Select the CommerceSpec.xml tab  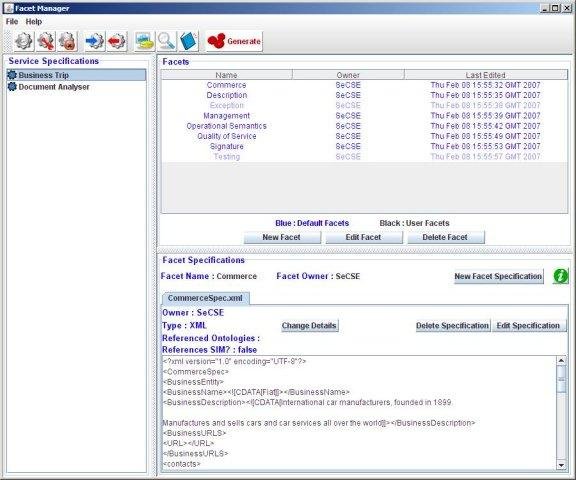click(x=205, y=298)
